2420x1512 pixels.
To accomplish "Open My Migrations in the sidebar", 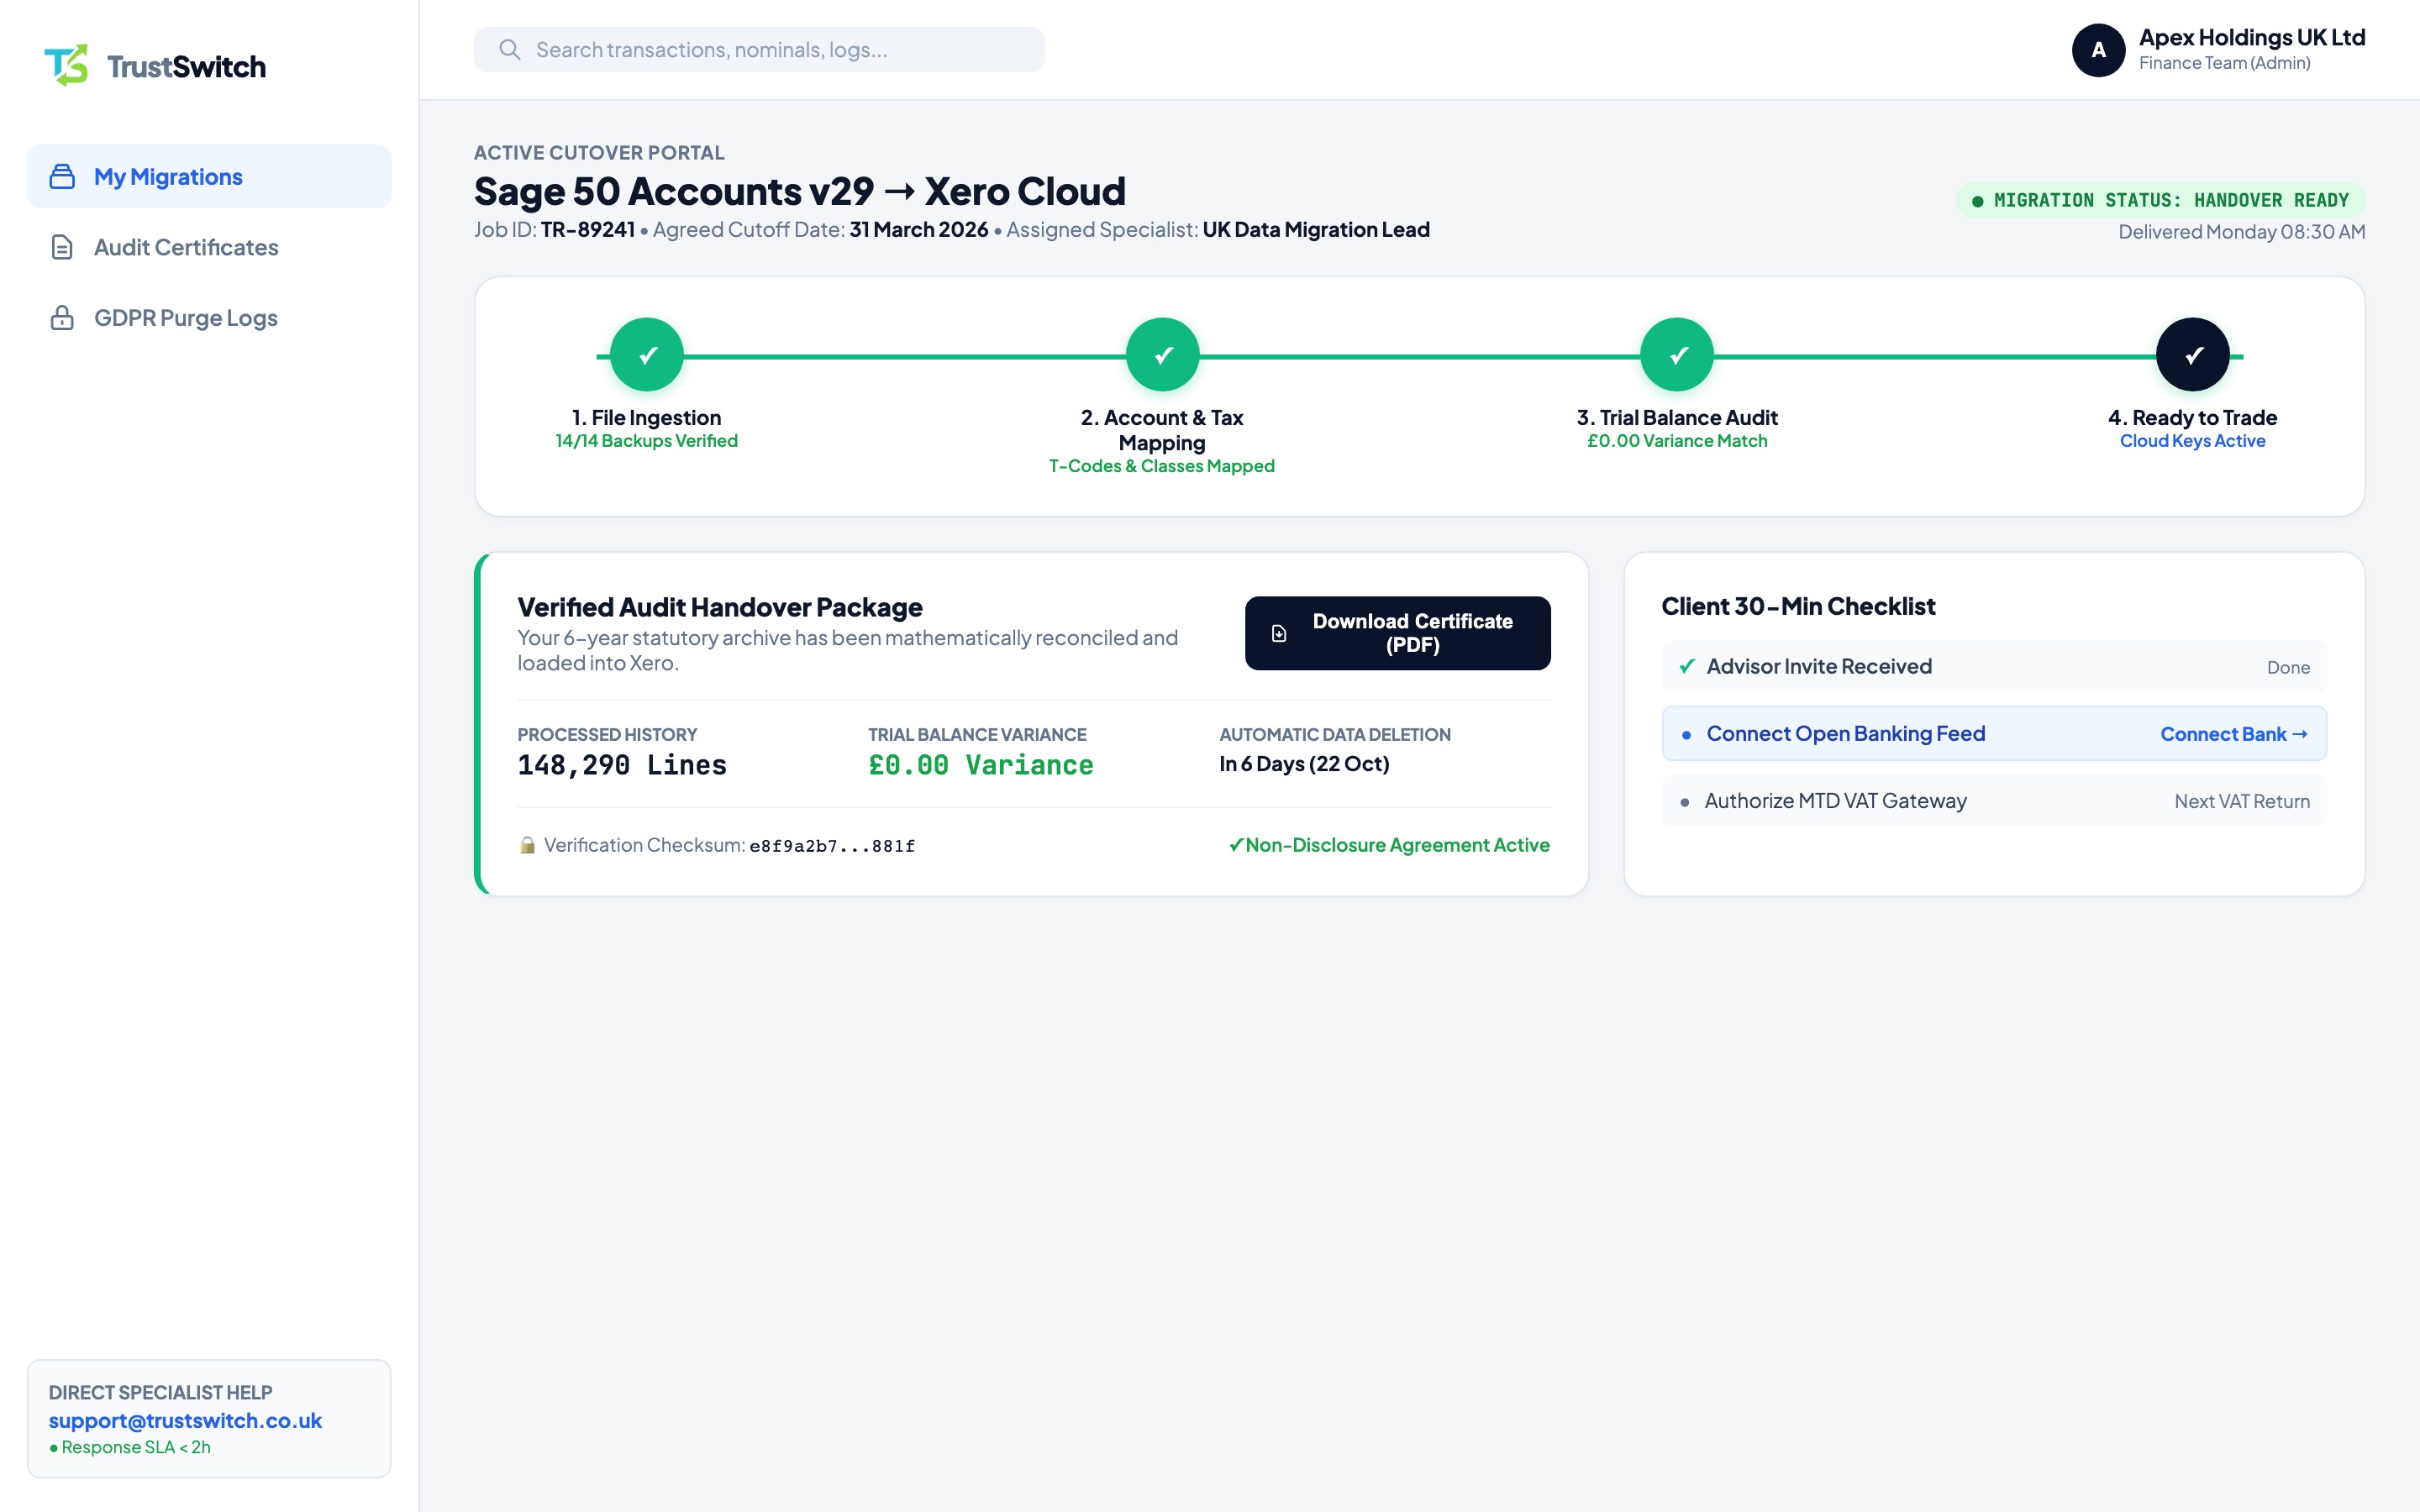I will [209, 177].
